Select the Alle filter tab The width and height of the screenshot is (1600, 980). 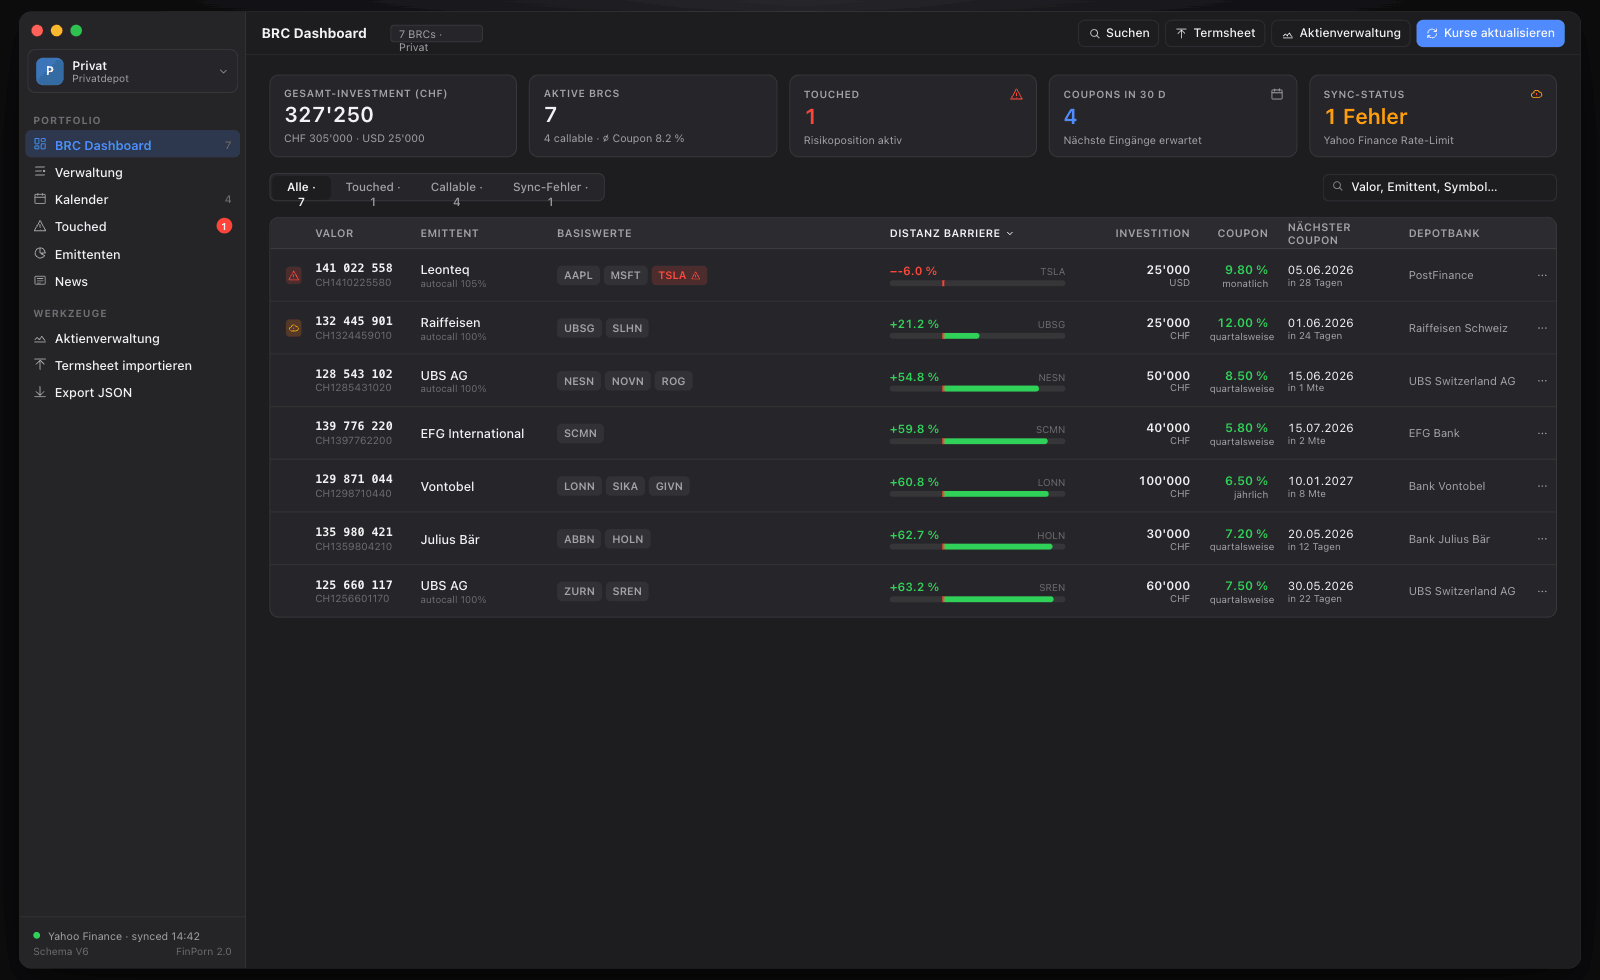[301, 188]
